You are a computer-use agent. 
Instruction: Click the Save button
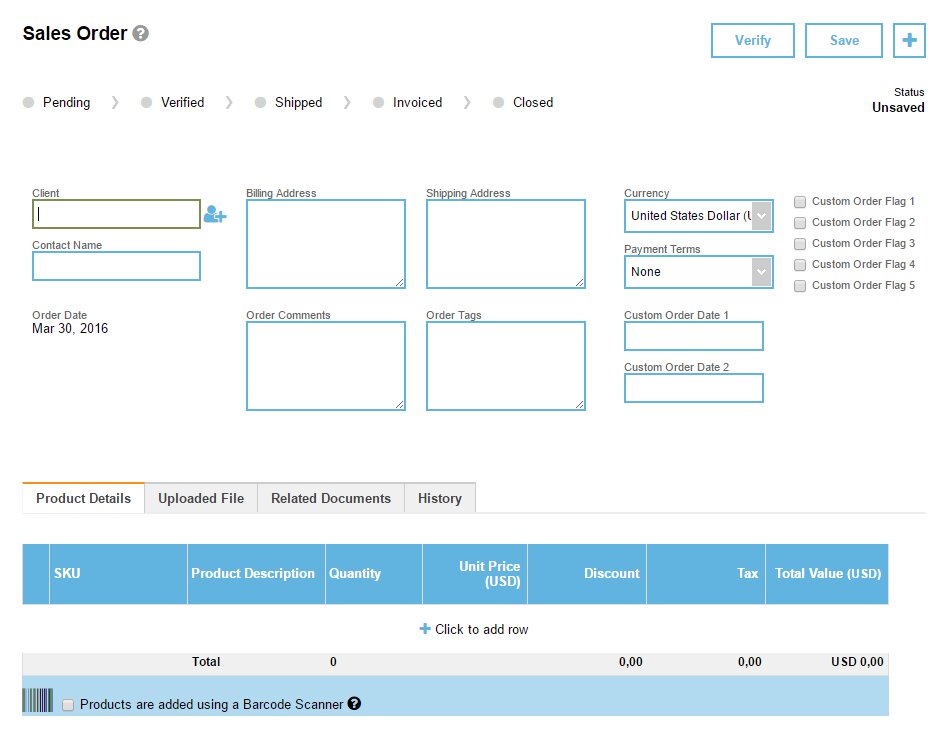pyautogui.click(x=844, y=41)
